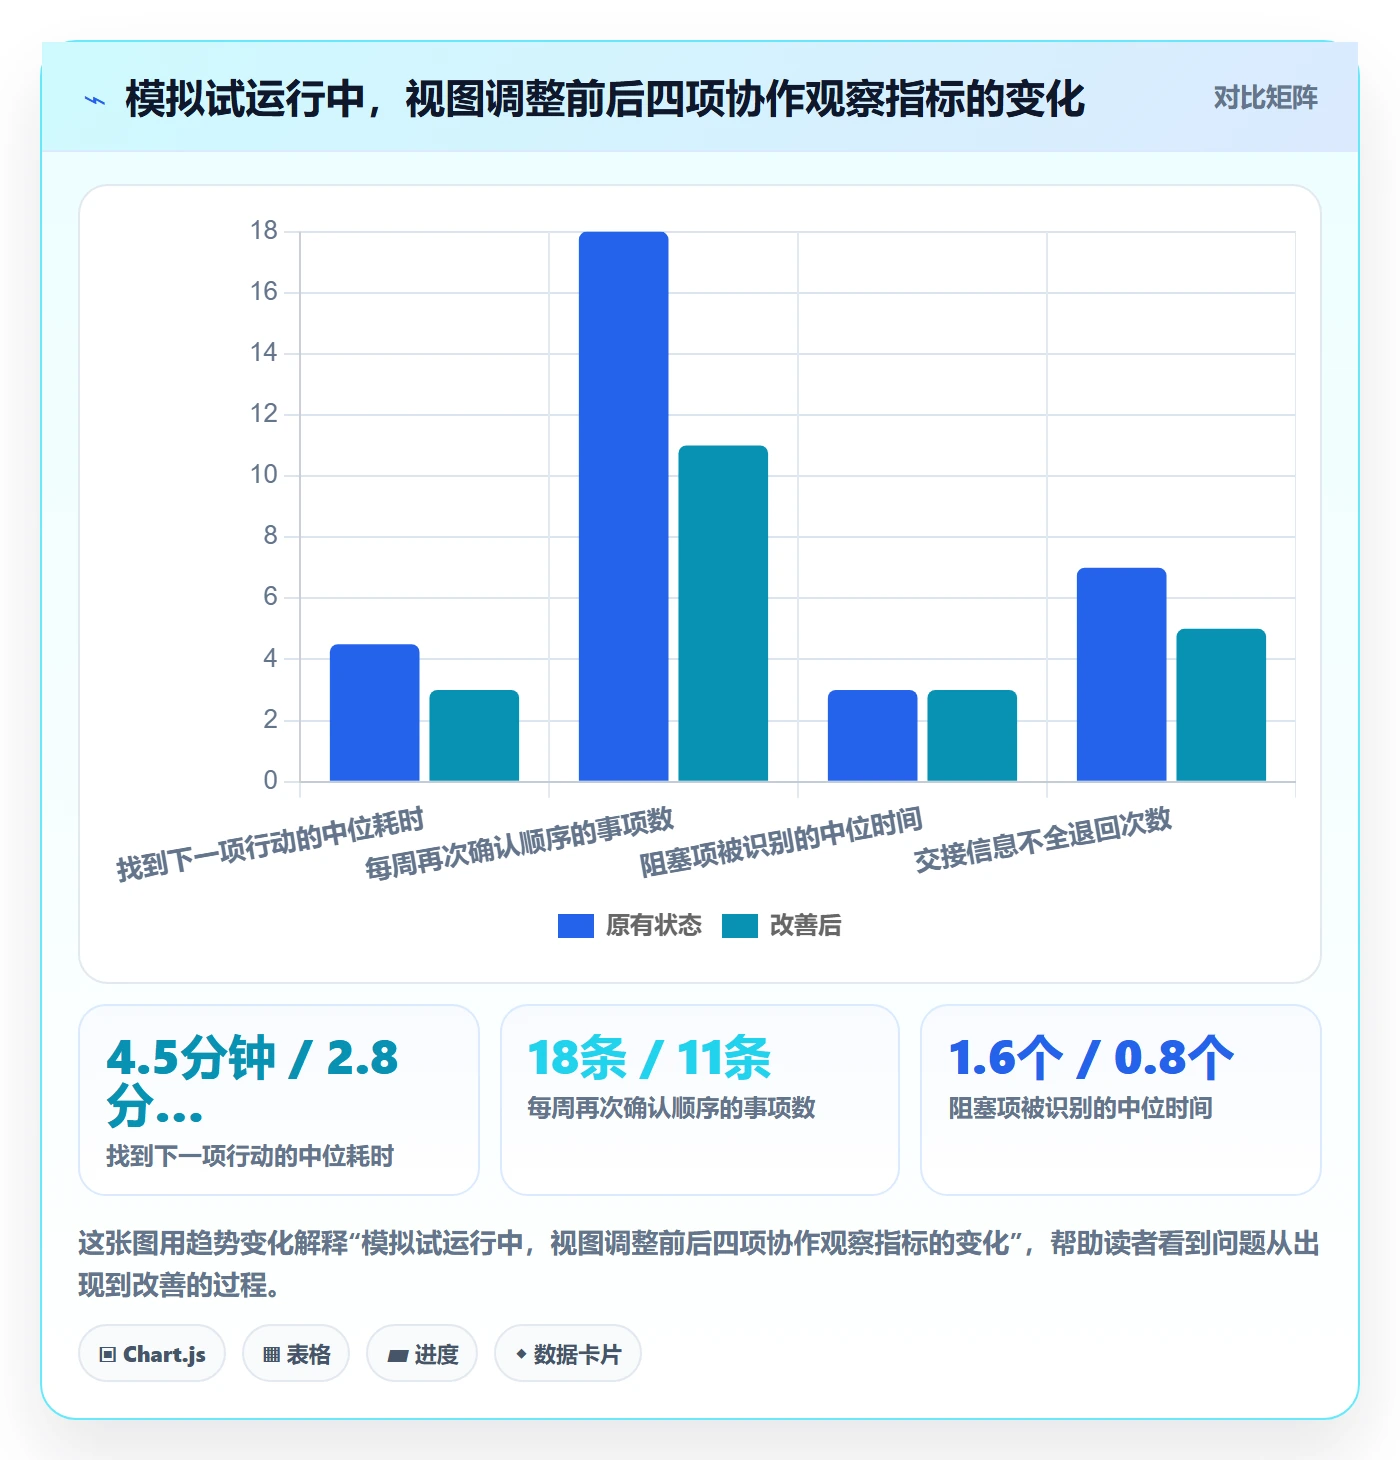
Task: Toggle the 改善后 legend entry
Action: click(781, 926)
